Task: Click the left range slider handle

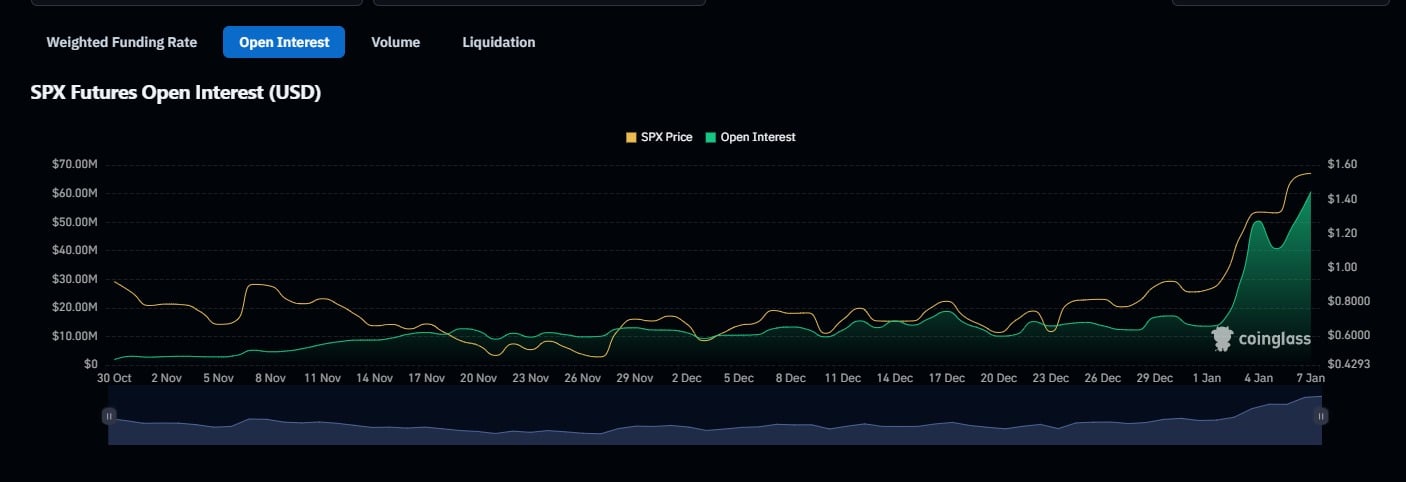Action: click(109, 416)
